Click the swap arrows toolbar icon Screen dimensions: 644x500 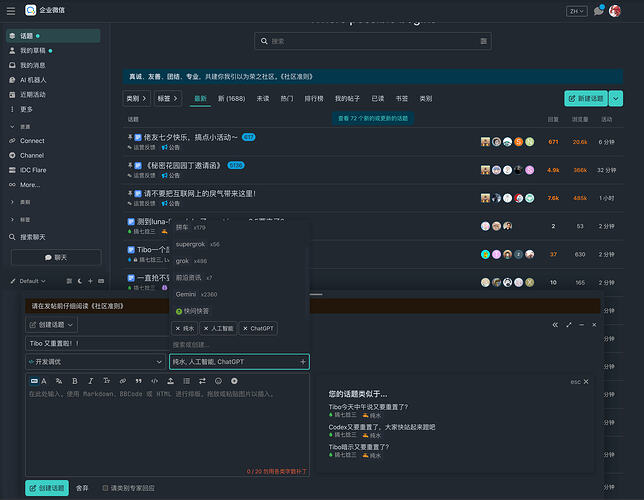pos(202,381)
